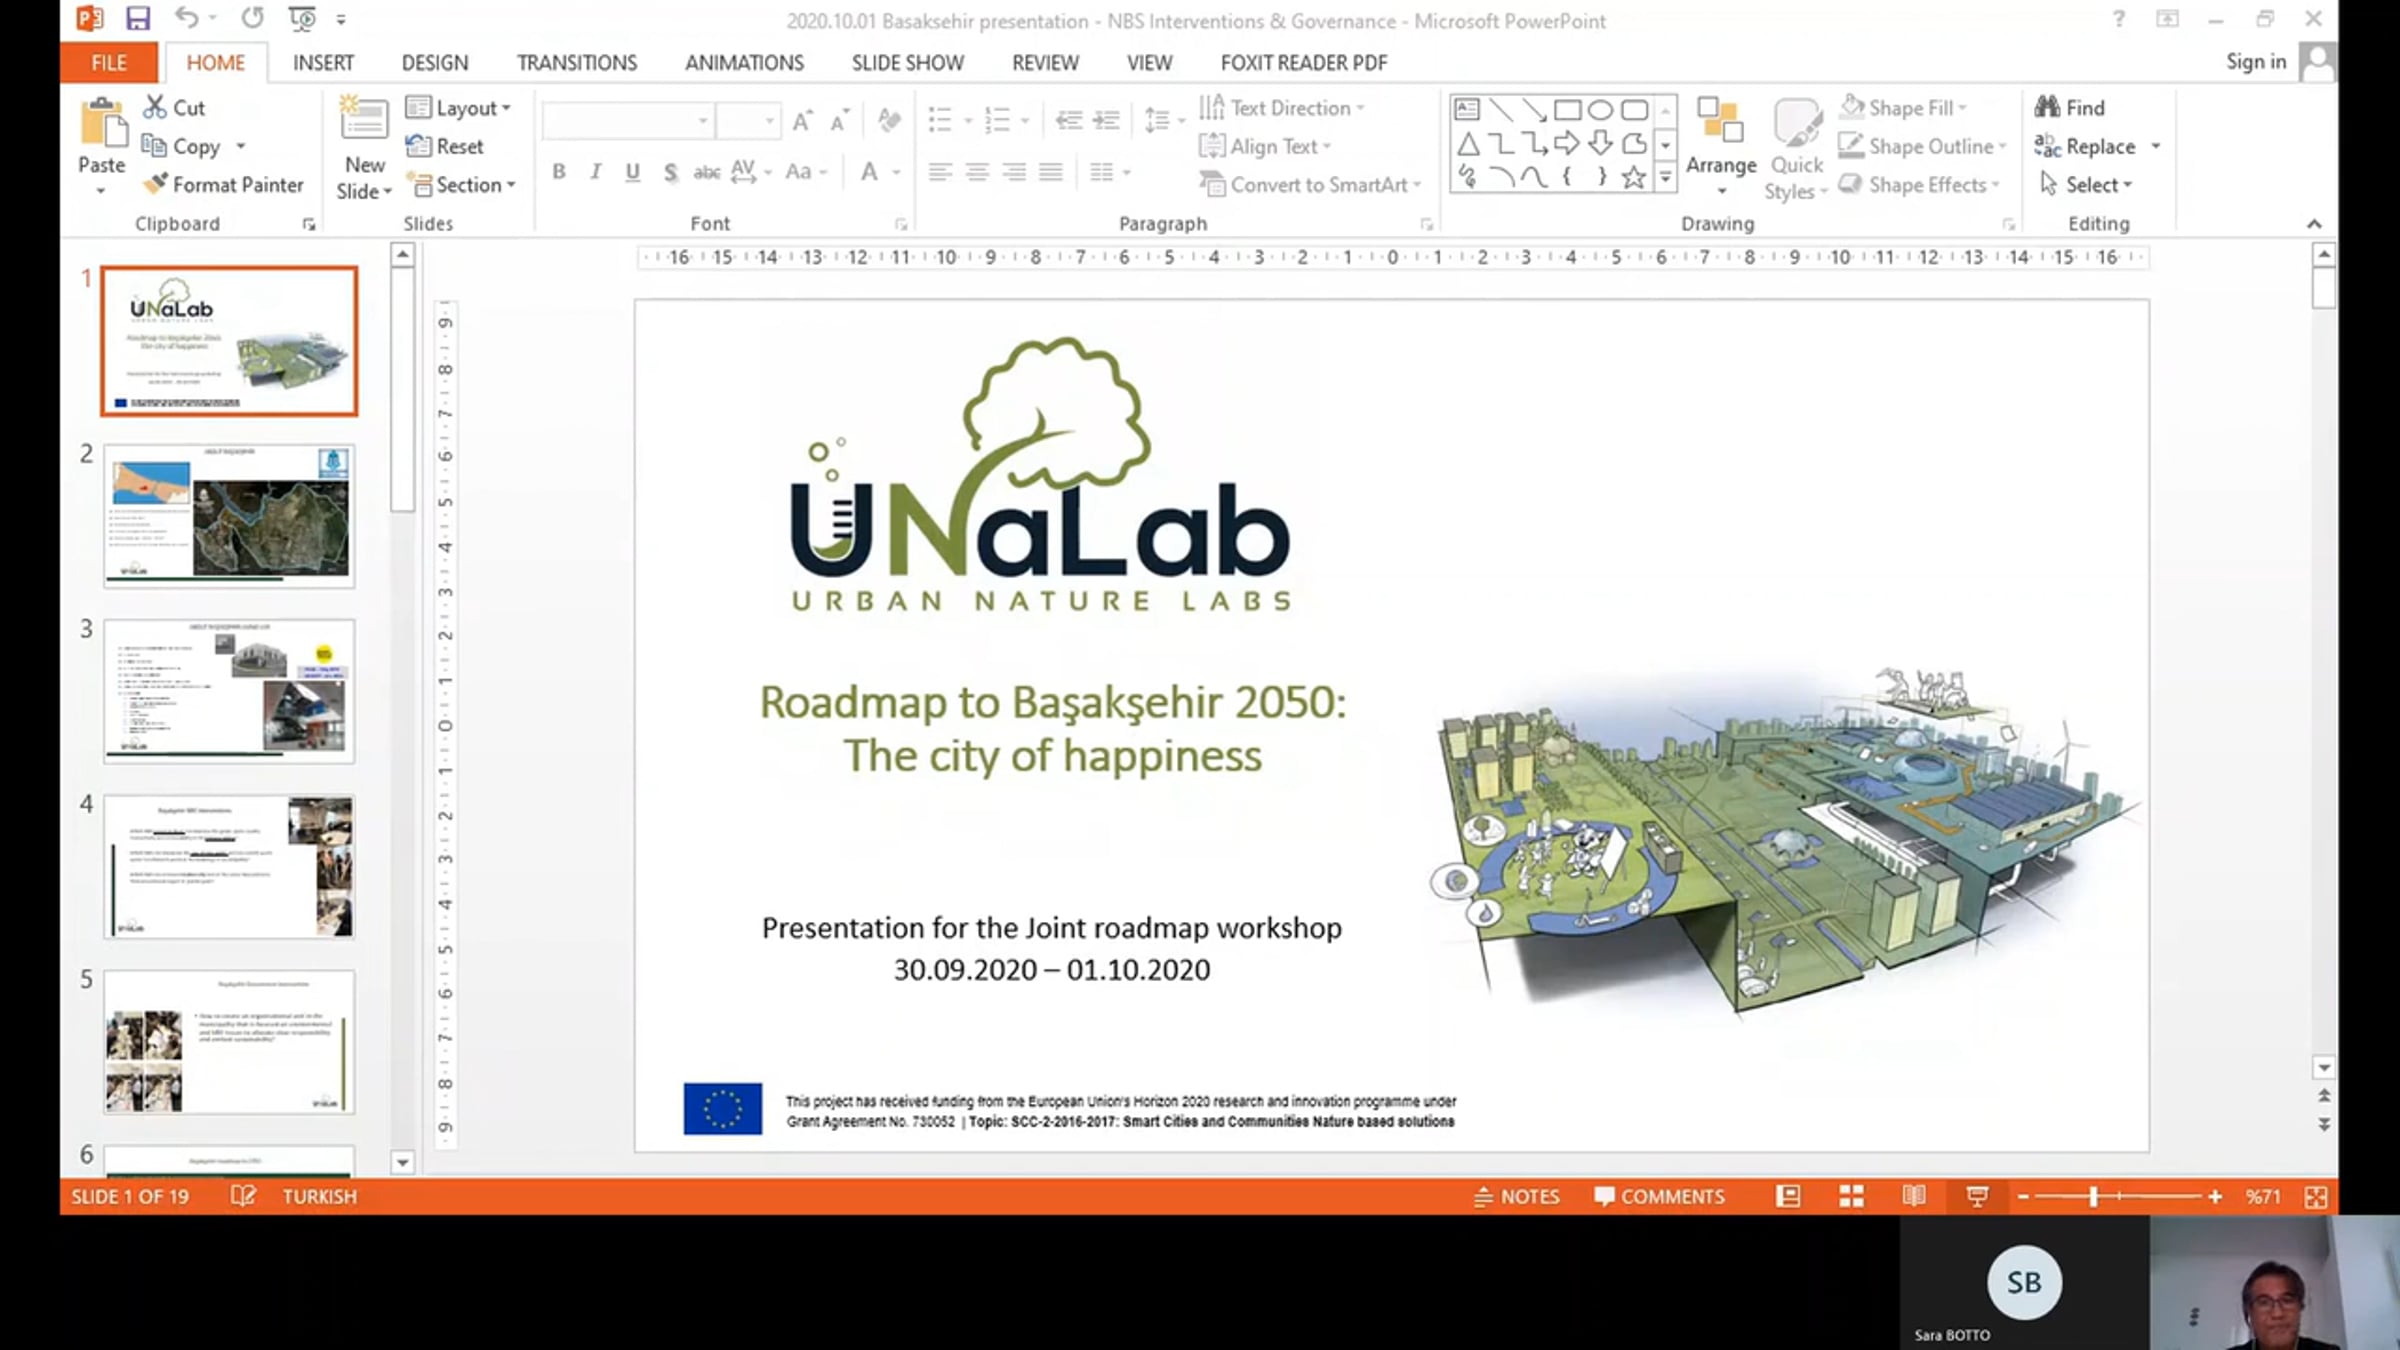Decrease the font size
Screen dimensions: 2400x1350
(840, 121)
